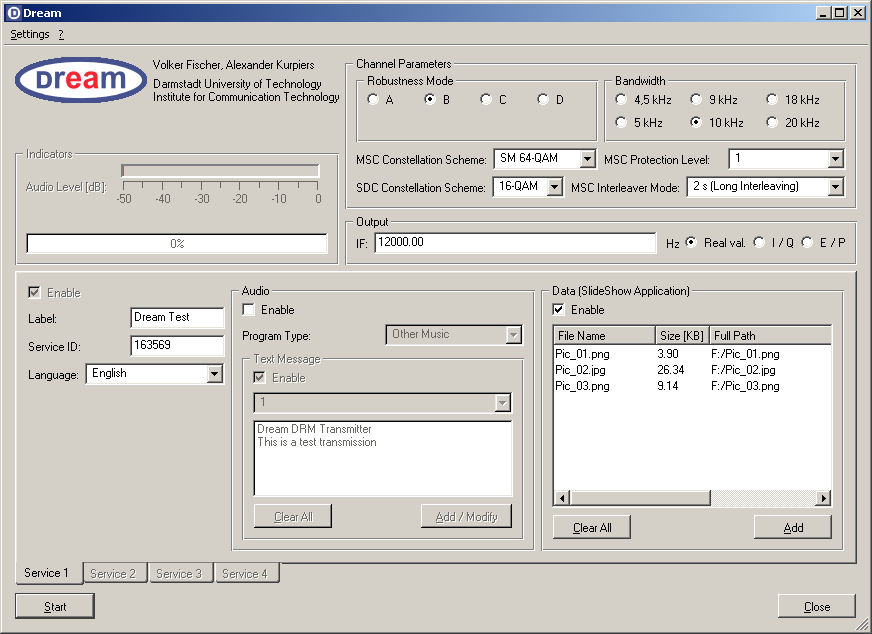Image resolution: width=872 pixels, height=634 pixels.
Task: Expand MSC Interleaver Mode dropdown
Action: click(835, 187)
